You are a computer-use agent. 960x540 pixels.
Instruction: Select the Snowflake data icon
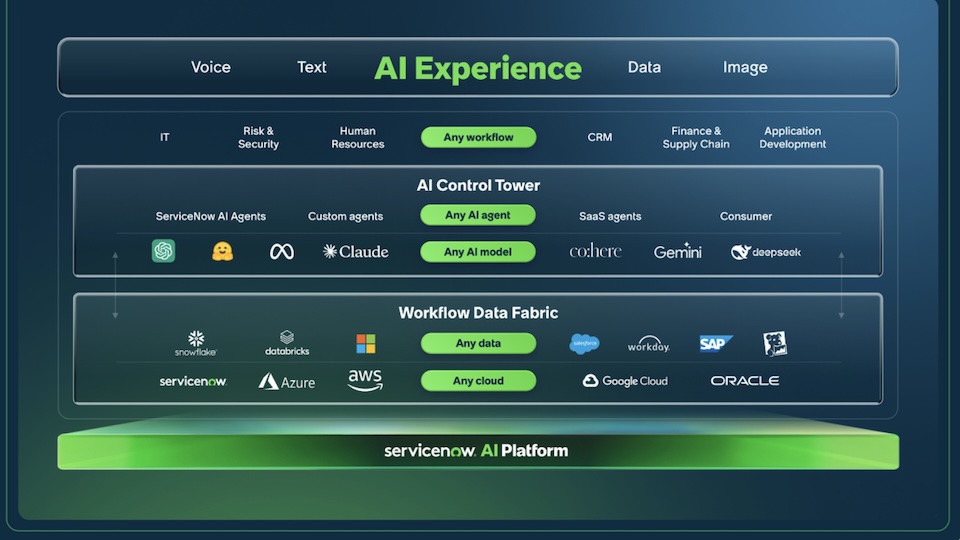196,343
